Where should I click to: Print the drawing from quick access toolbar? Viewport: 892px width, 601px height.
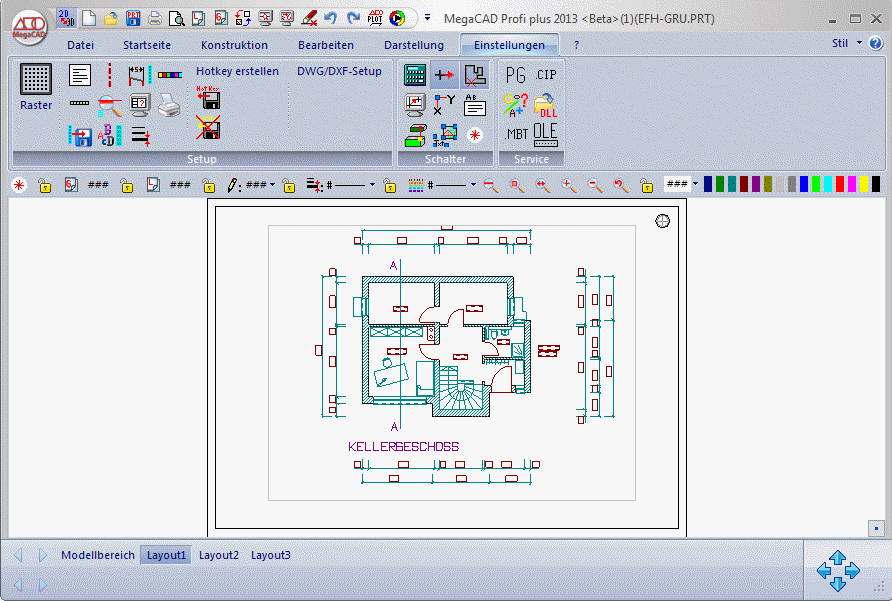tap(155, 19)
